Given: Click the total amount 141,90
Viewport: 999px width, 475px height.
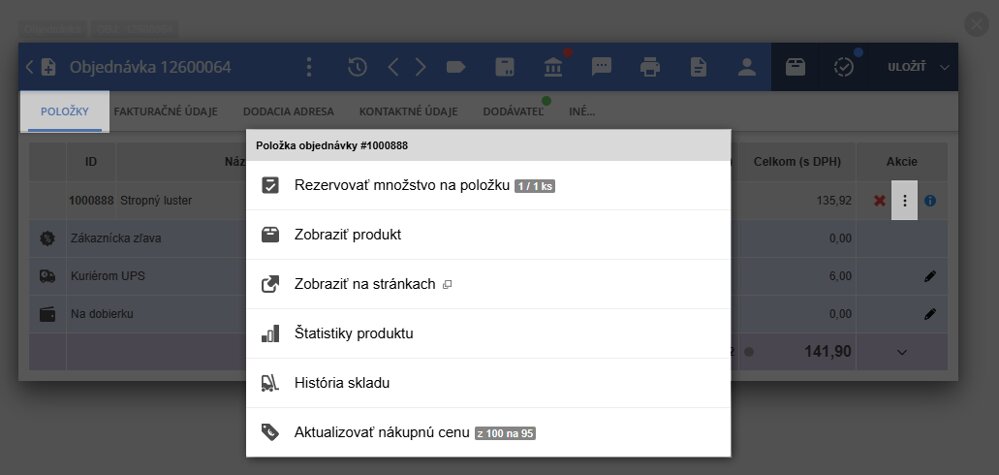Looking at the screenshot, I should click(x=828, y=351).
